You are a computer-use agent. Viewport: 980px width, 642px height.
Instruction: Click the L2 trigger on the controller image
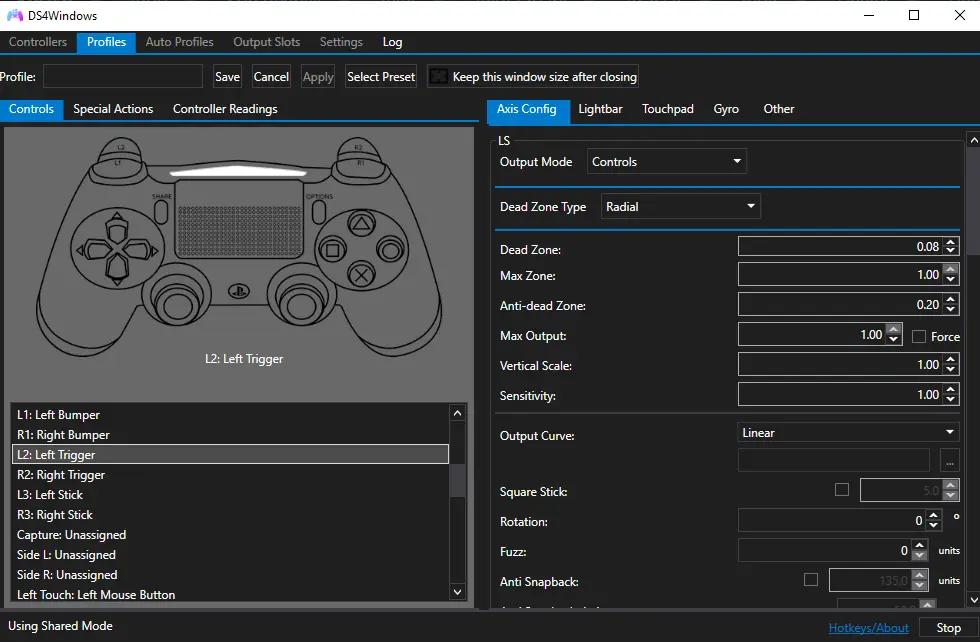tap(120, 147)
